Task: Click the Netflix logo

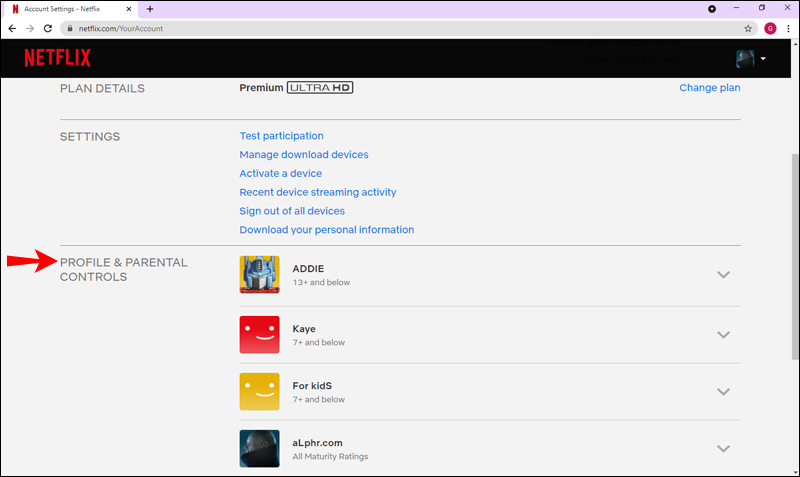Action: pos(57,58)
